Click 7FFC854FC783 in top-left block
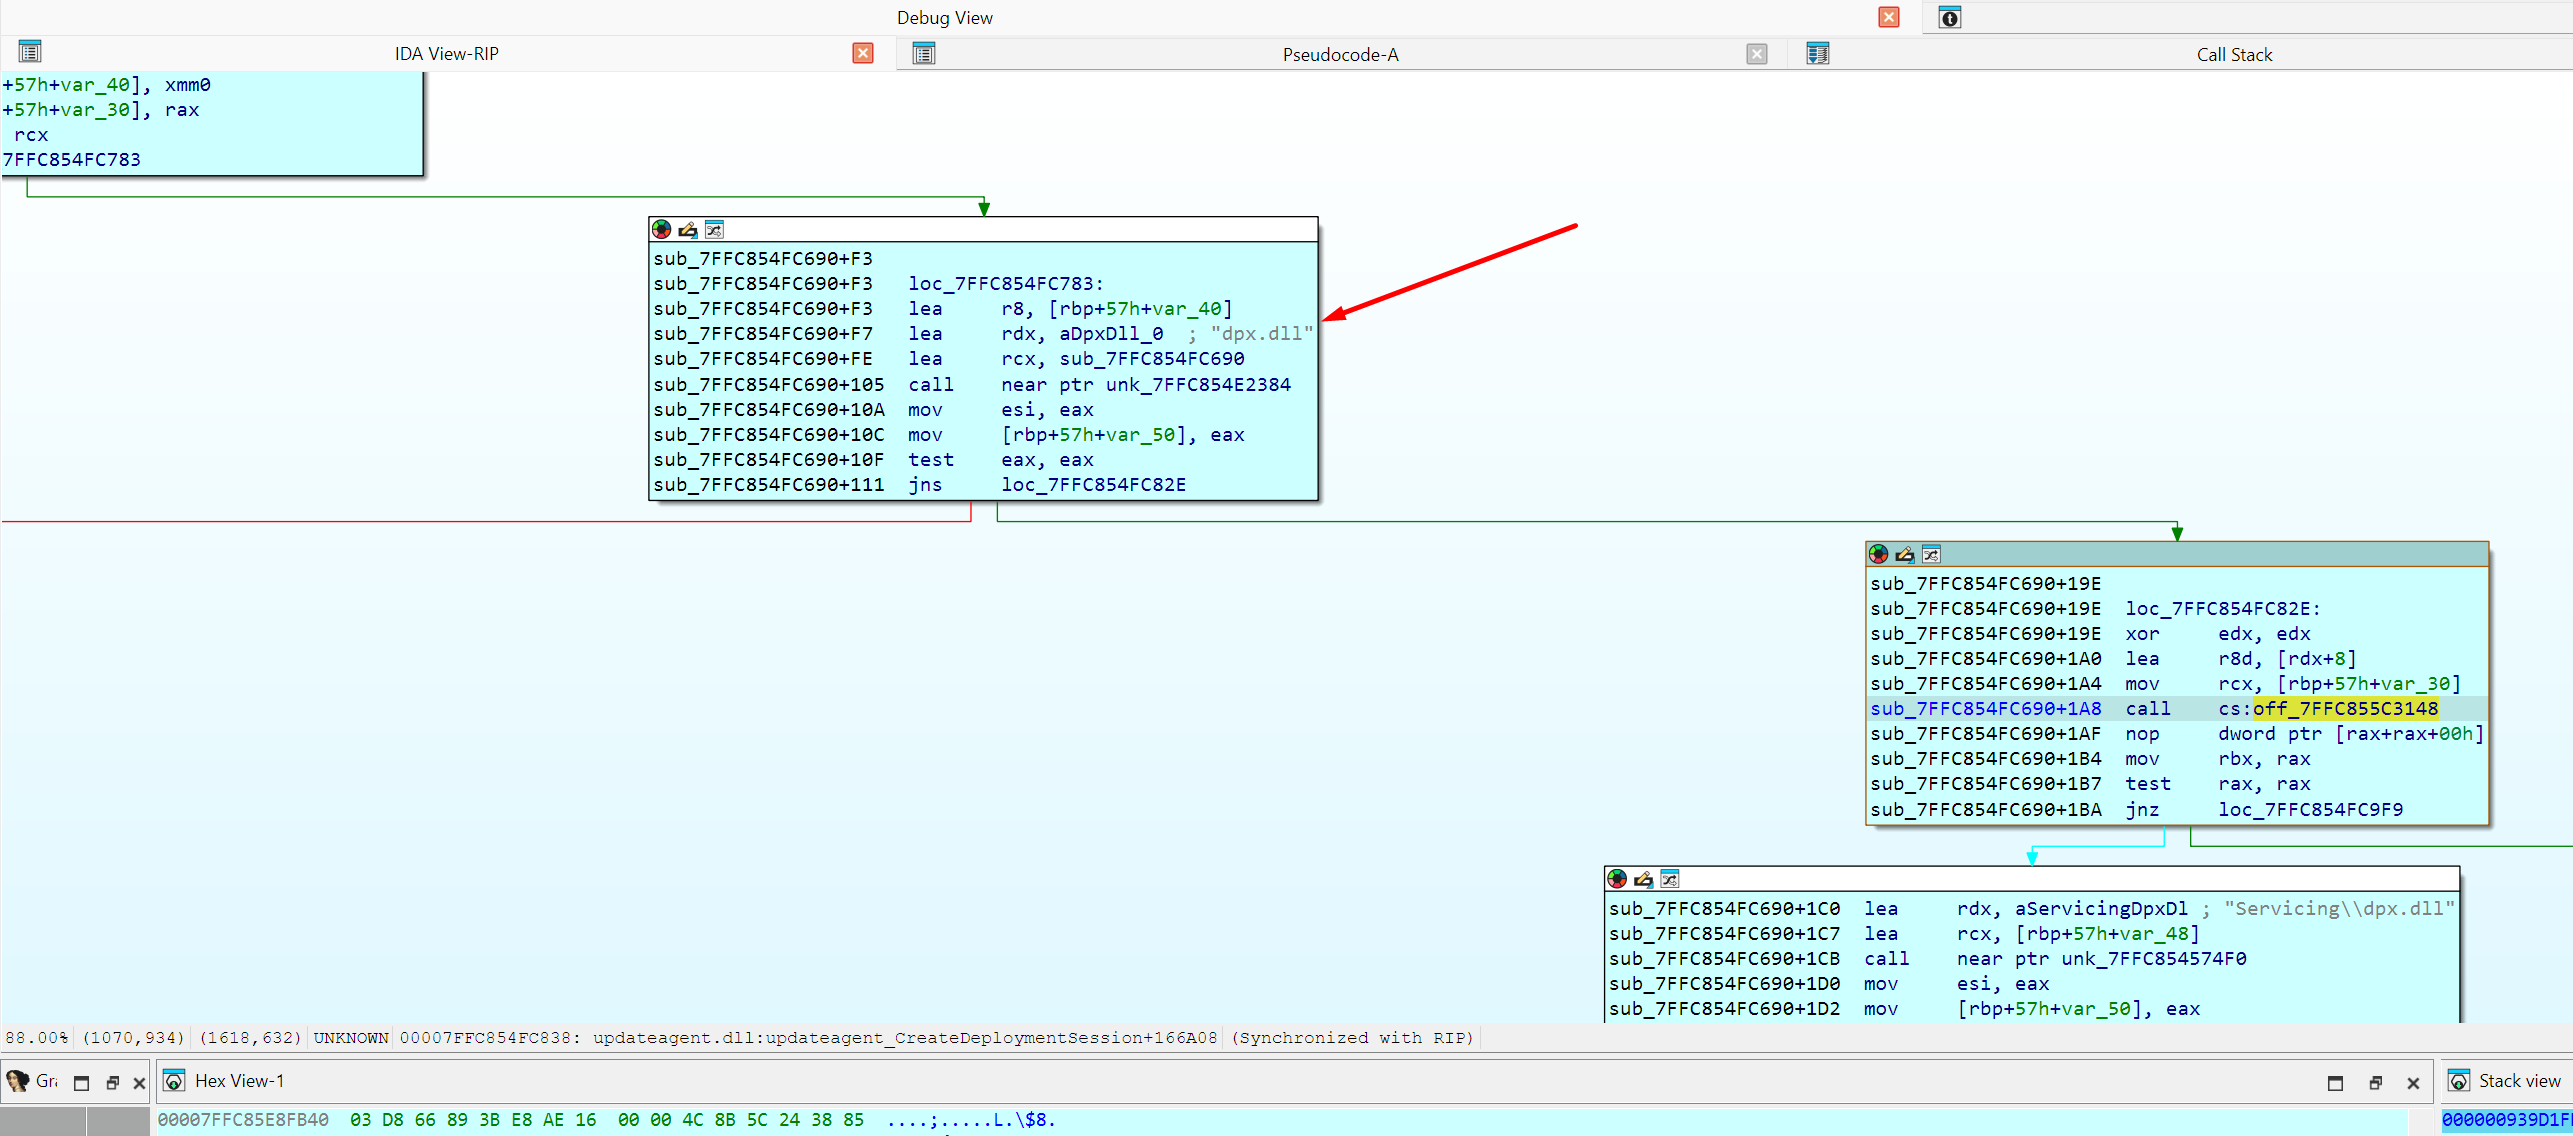 [x=71, y=160]
